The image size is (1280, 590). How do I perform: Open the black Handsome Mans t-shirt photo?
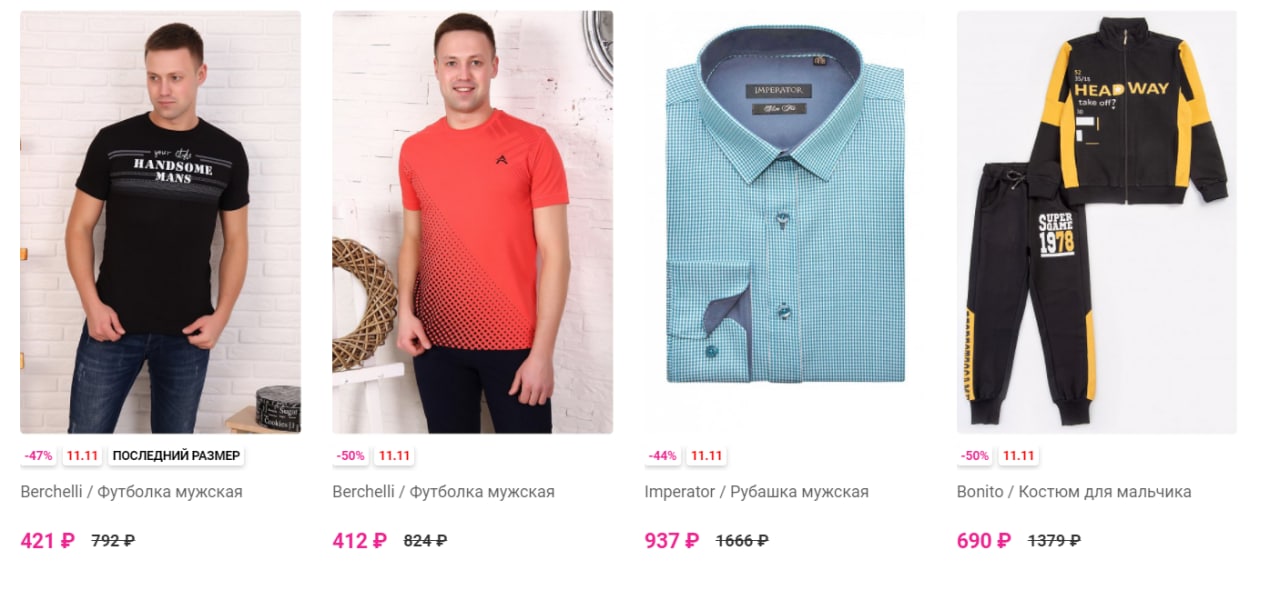tap(160, 222)
